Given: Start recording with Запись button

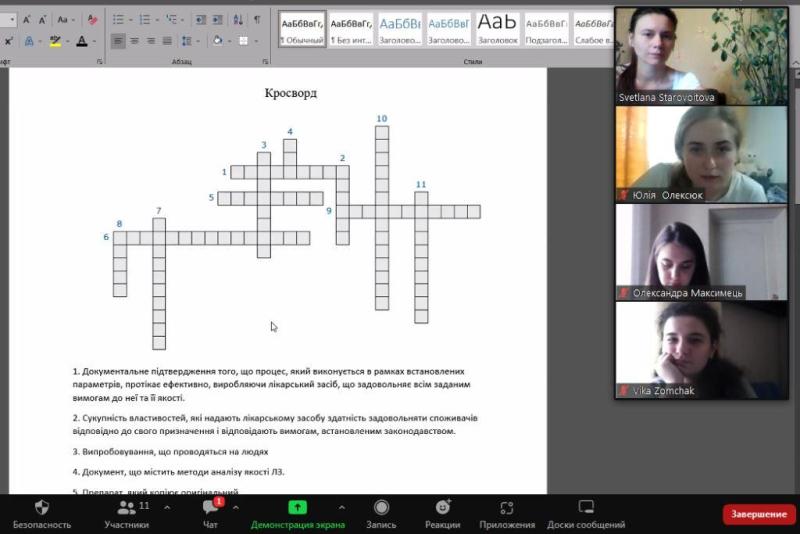Looking at the screenshot, I should [x=381, y=514].
